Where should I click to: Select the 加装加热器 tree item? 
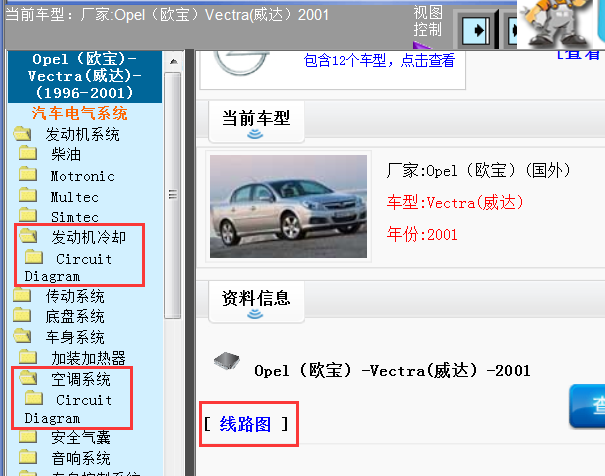point(88,358)
